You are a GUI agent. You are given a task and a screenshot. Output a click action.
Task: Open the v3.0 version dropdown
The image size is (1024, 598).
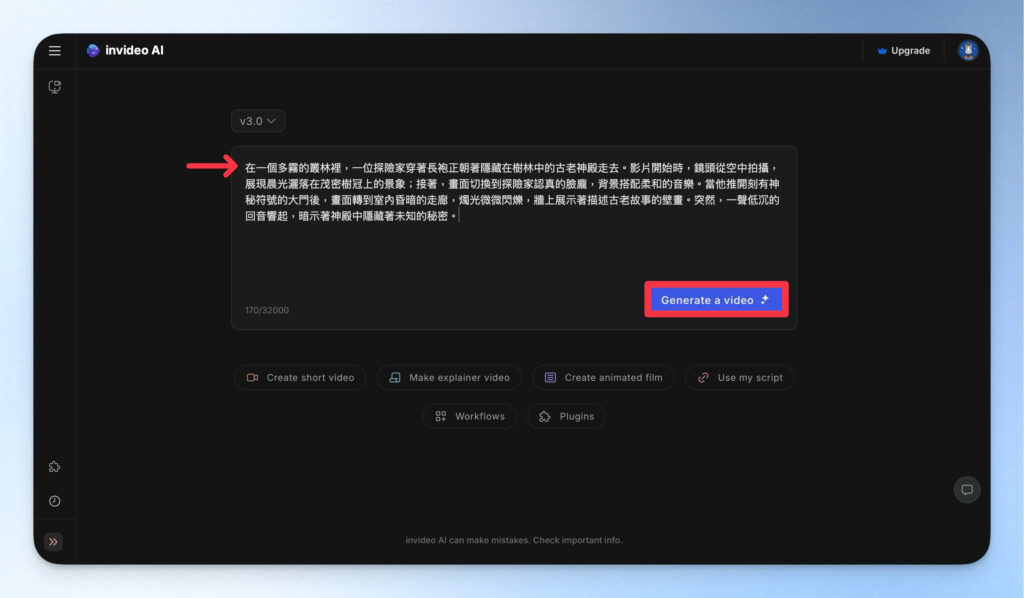(x=258, y=121)
